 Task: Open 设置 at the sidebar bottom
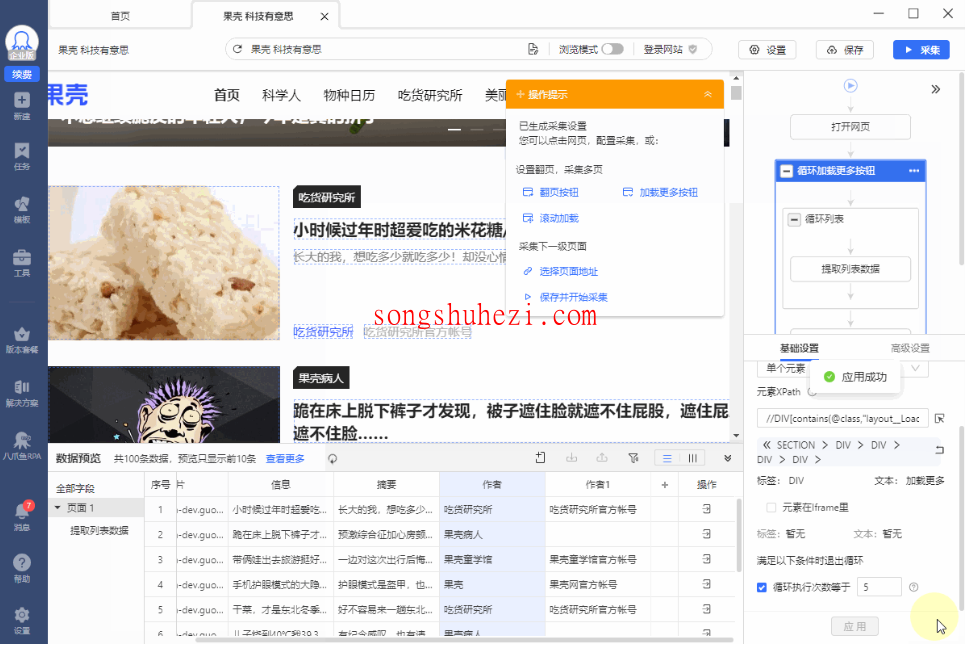22,620
